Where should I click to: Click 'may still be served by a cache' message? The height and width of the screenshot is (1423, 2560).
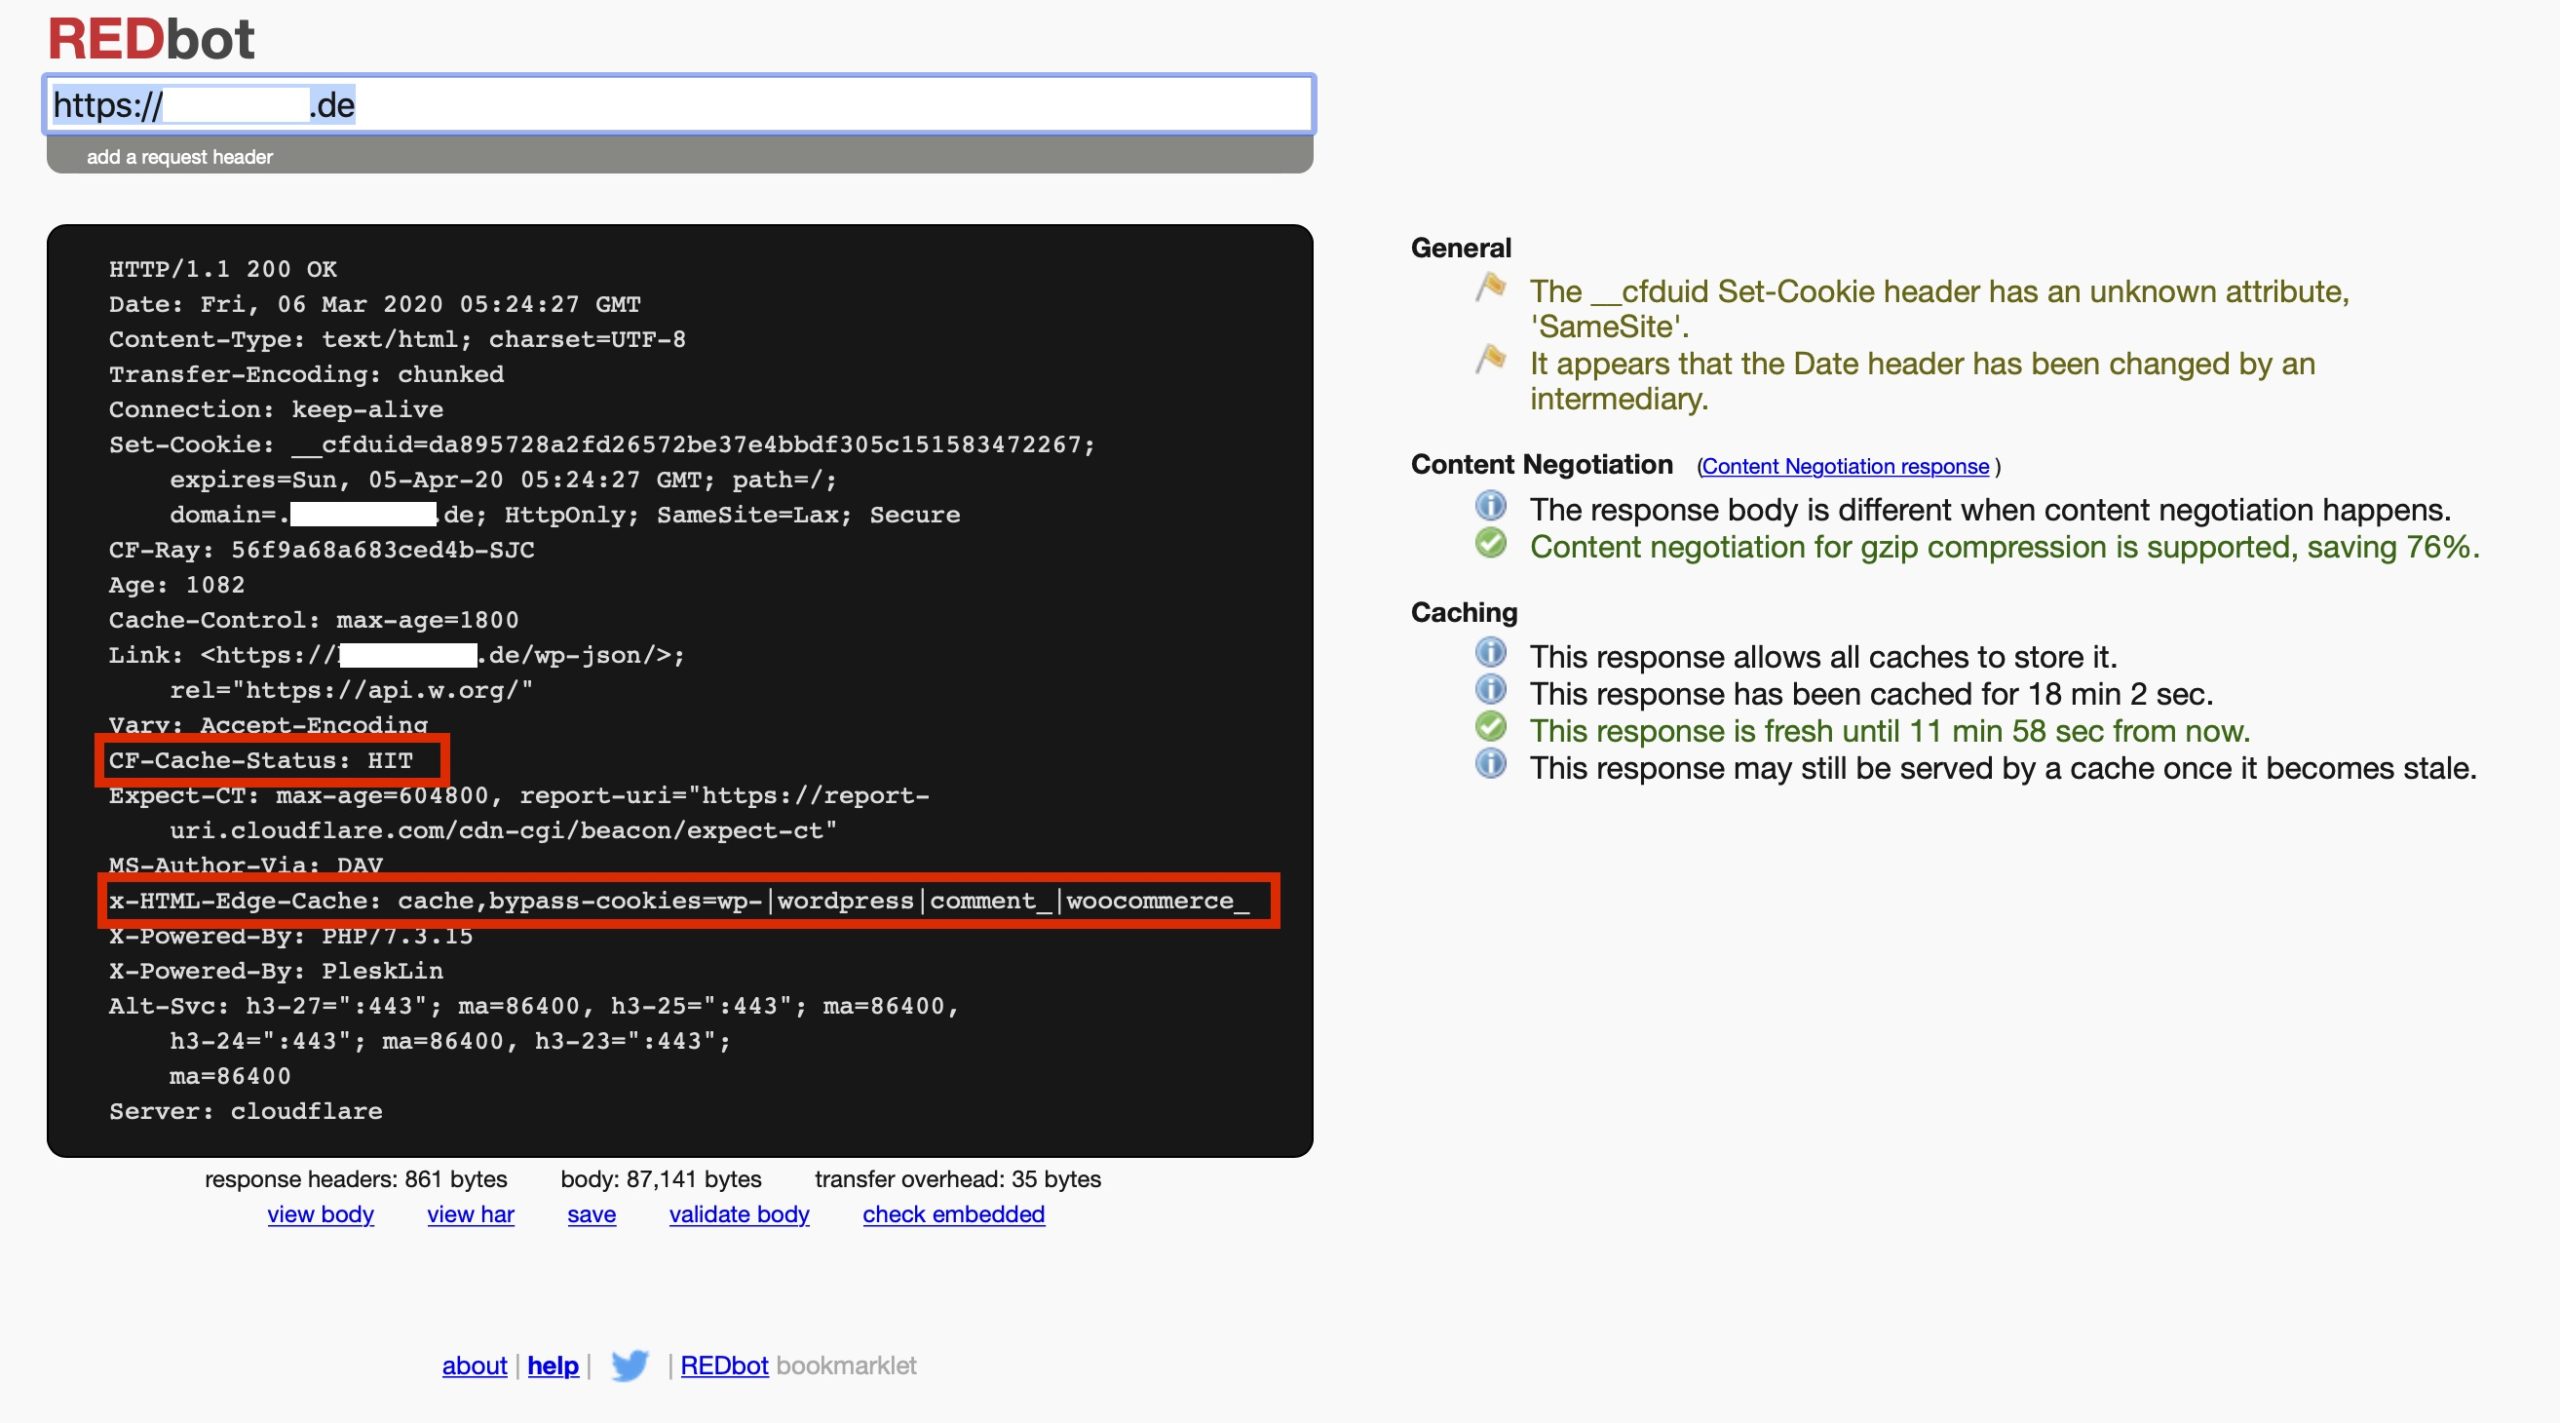click(x=2003, y=768)
